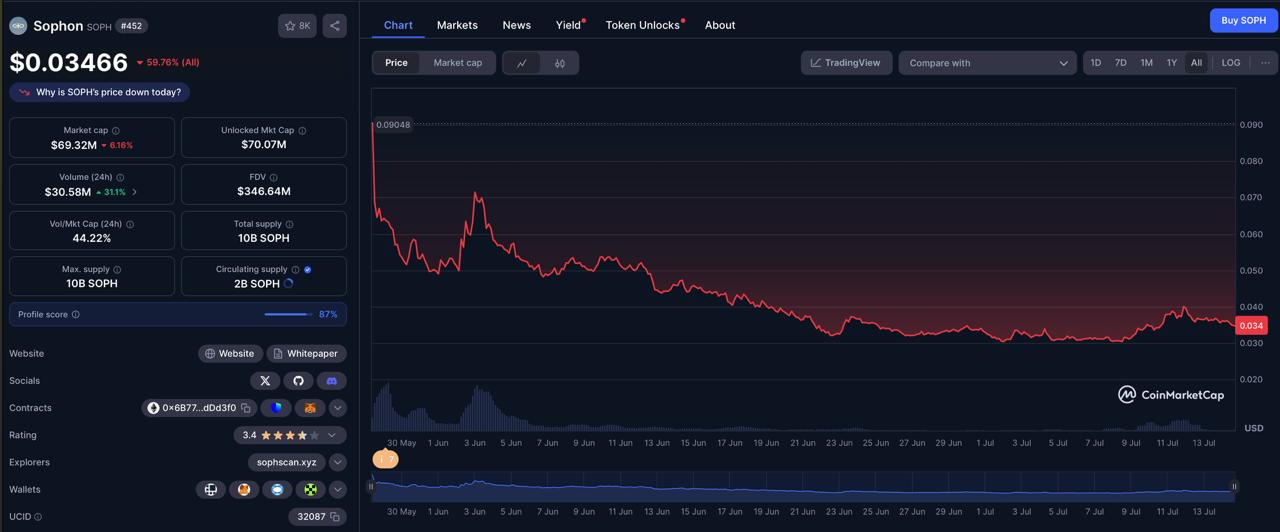Click Volume (24h) info icon

(x=120, y=177)
